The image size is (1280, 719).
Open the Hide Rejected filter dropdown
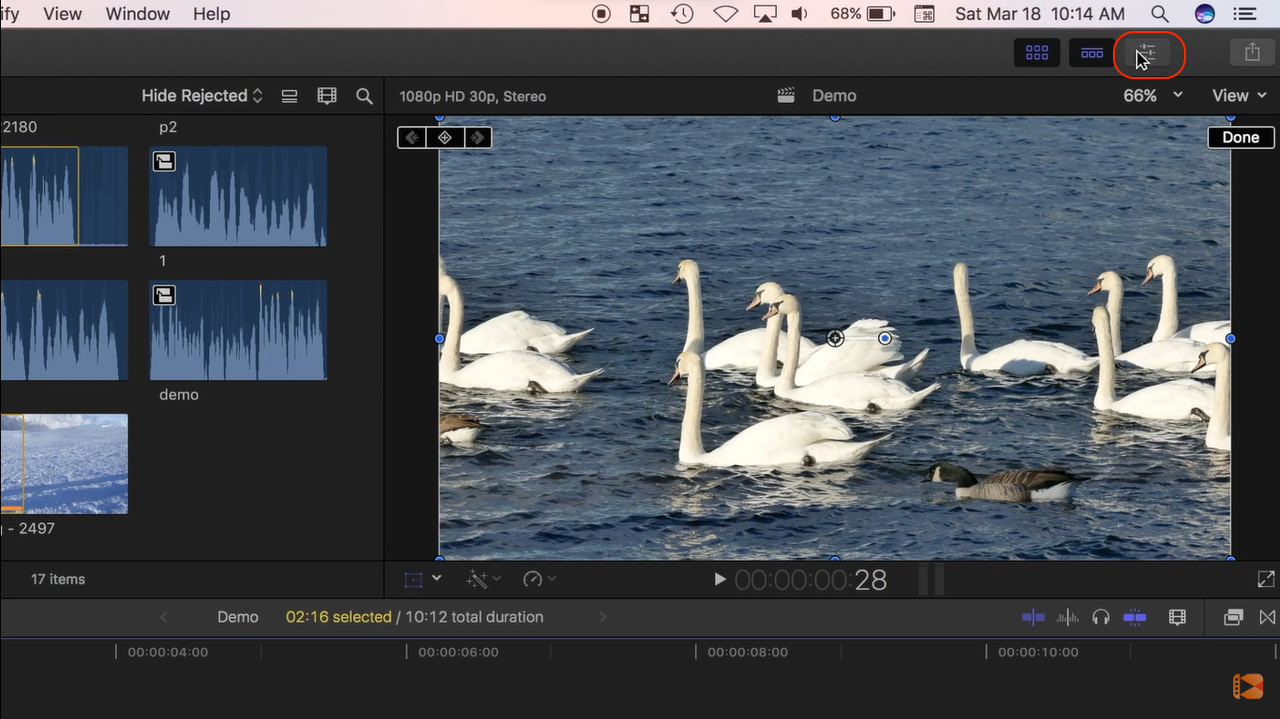201,96
